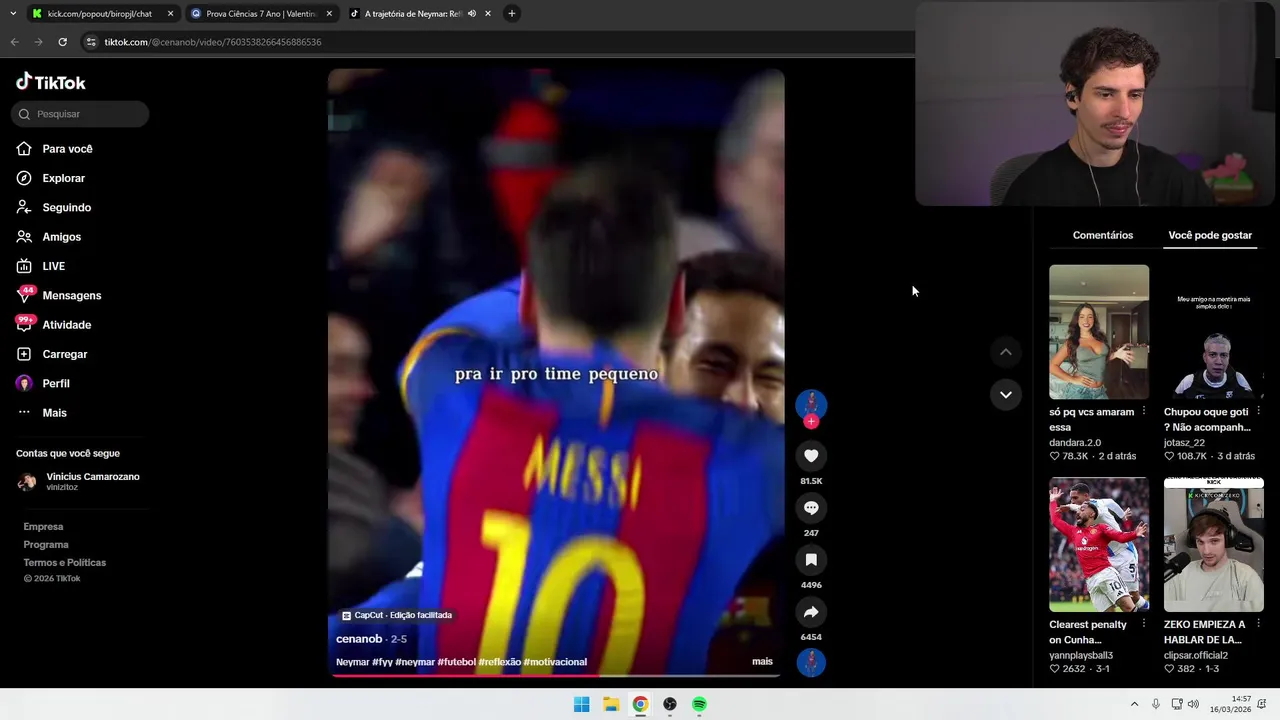The image size is (1280, 720).
Task: Click the spinning sound disc icon
Action: point(811,662)
